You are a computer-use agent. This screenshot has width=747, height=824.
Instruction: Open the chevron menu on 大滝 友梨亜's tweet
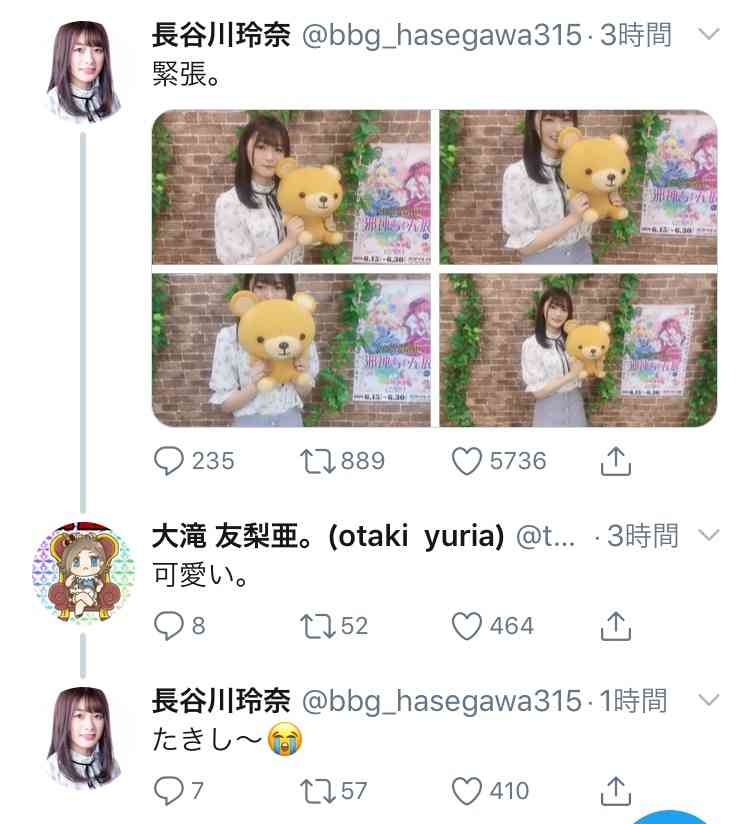coord(709,535)
